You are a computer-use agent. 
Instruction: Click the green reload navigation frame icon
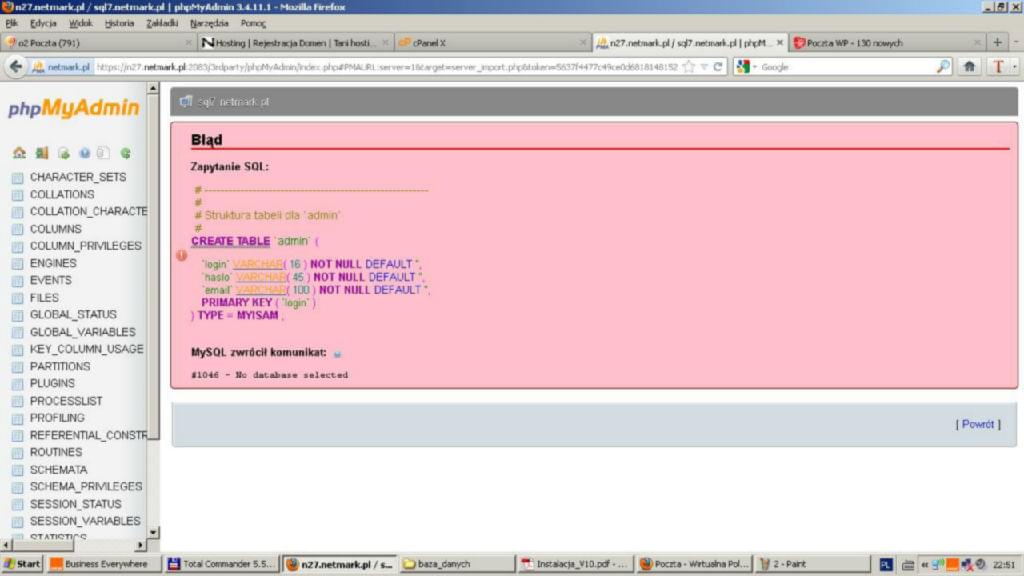click(x=125, y=153)
